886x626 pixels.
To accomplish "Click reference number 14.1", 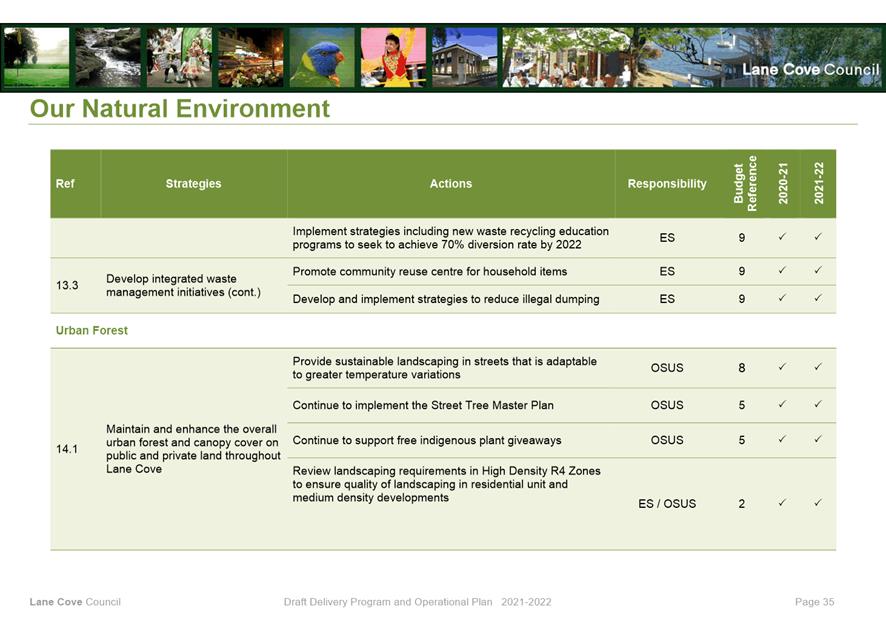I will 67,449.
